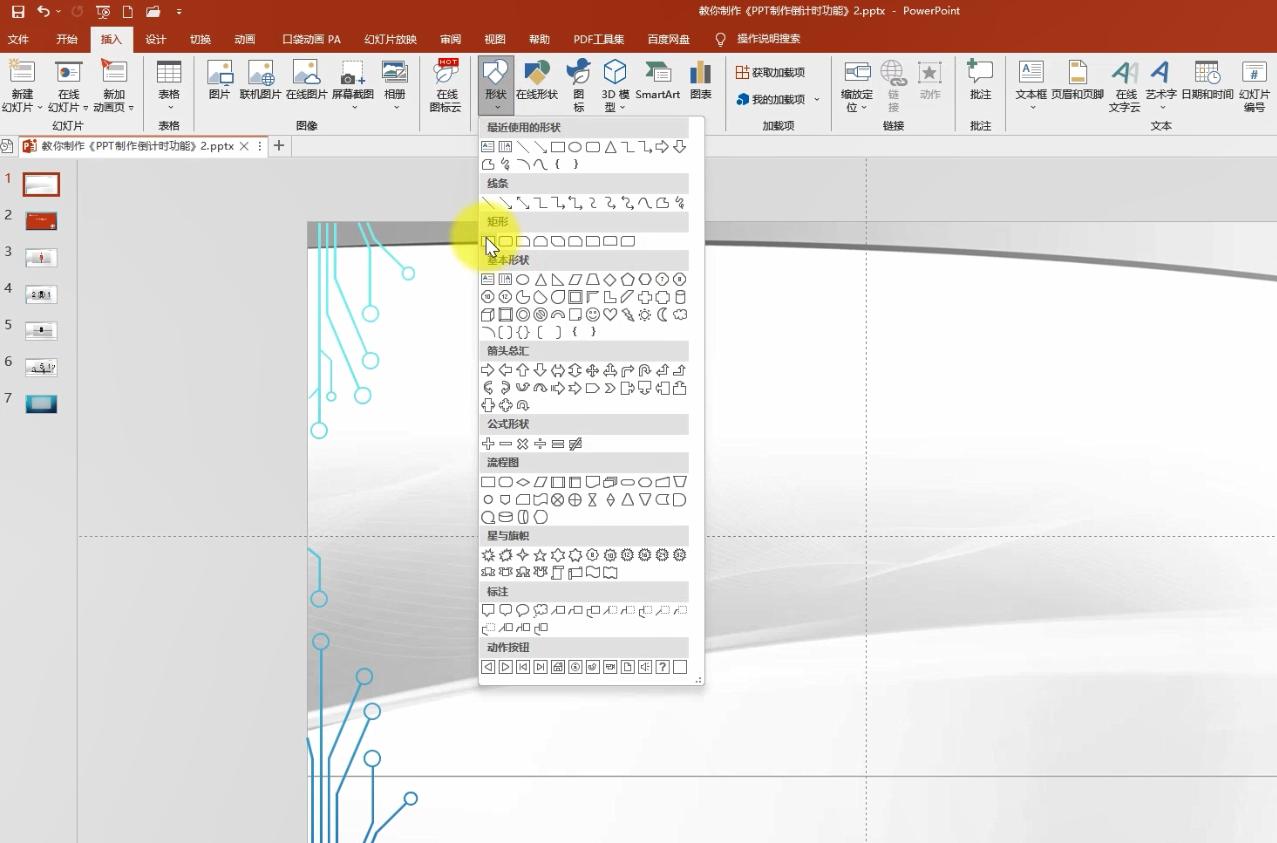The height and width of the screenshot is (843, 1277).
Task: Select the chevron arrow shape
Action: click(x=610, y=388)
